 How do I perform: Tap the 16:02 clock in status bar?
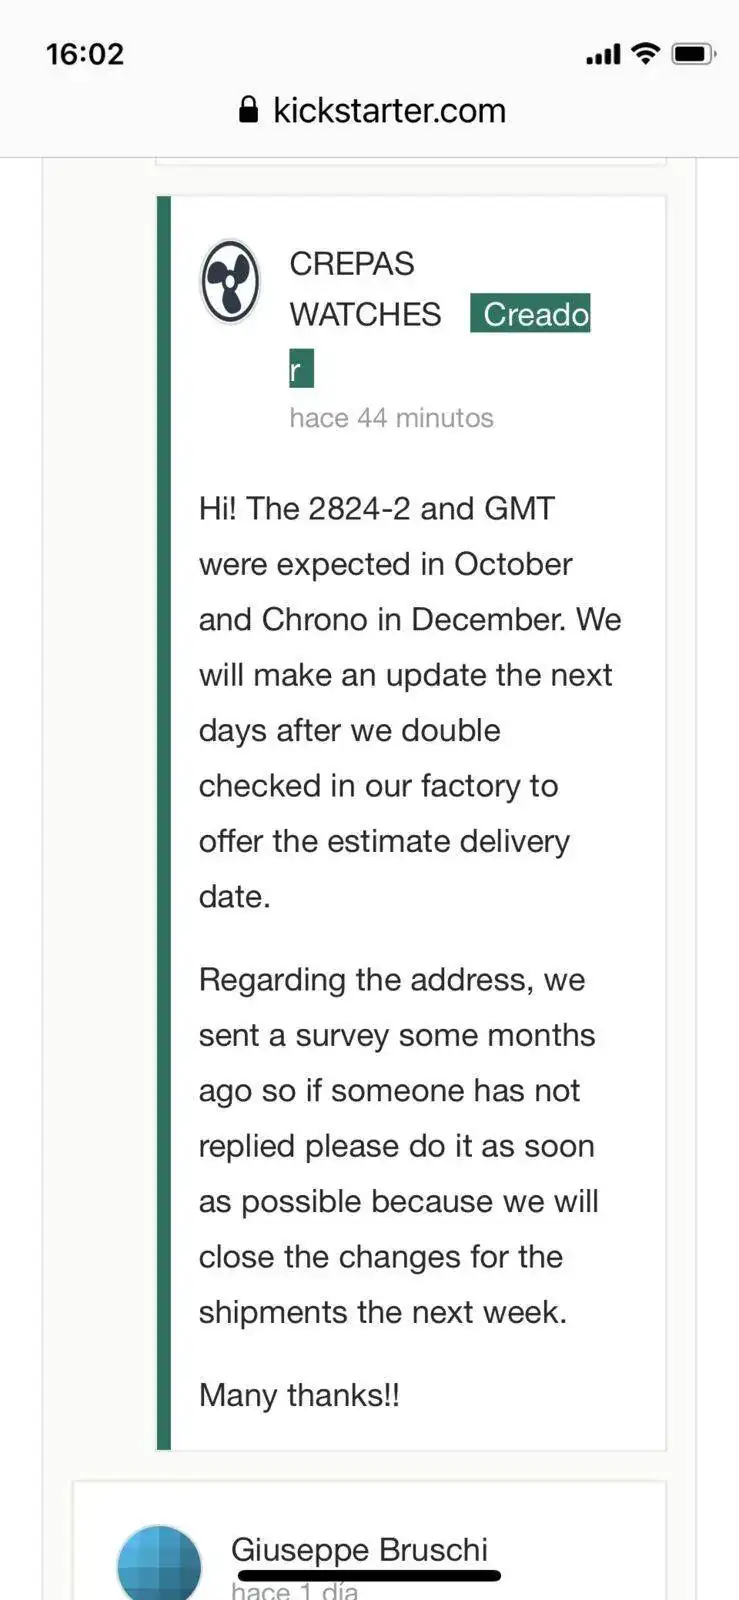pos(85,54)
